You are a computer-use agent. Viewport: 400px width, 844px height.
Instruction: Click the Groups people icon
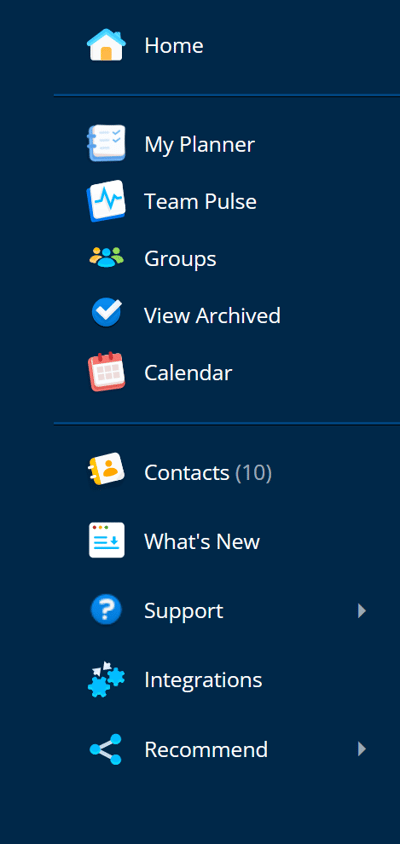coord(106,258)
